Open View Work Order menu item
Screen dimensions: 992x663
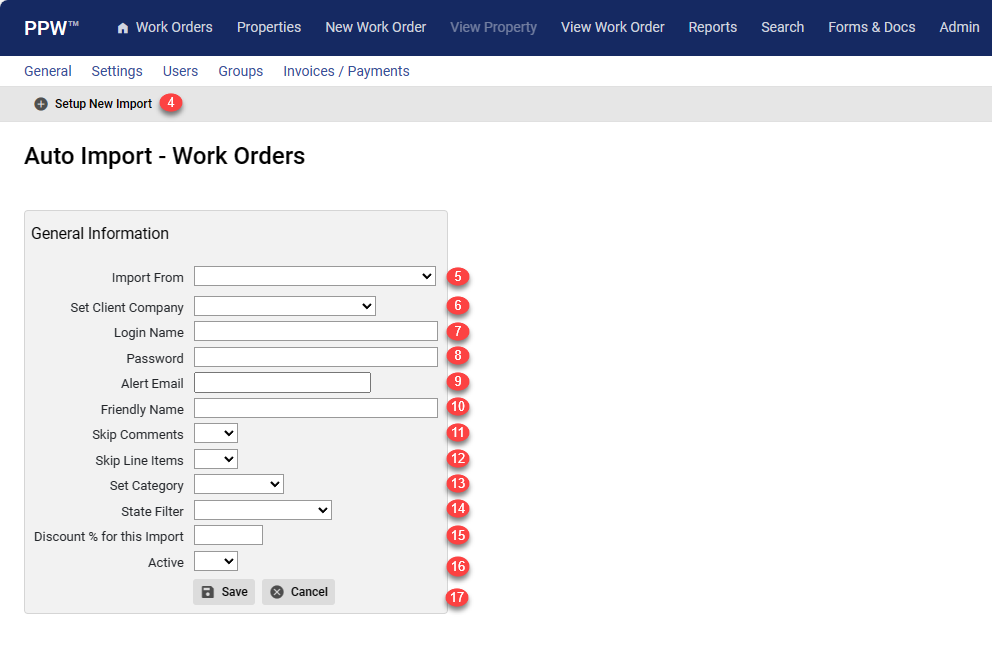pyautogui.click(x=612, y=27)
